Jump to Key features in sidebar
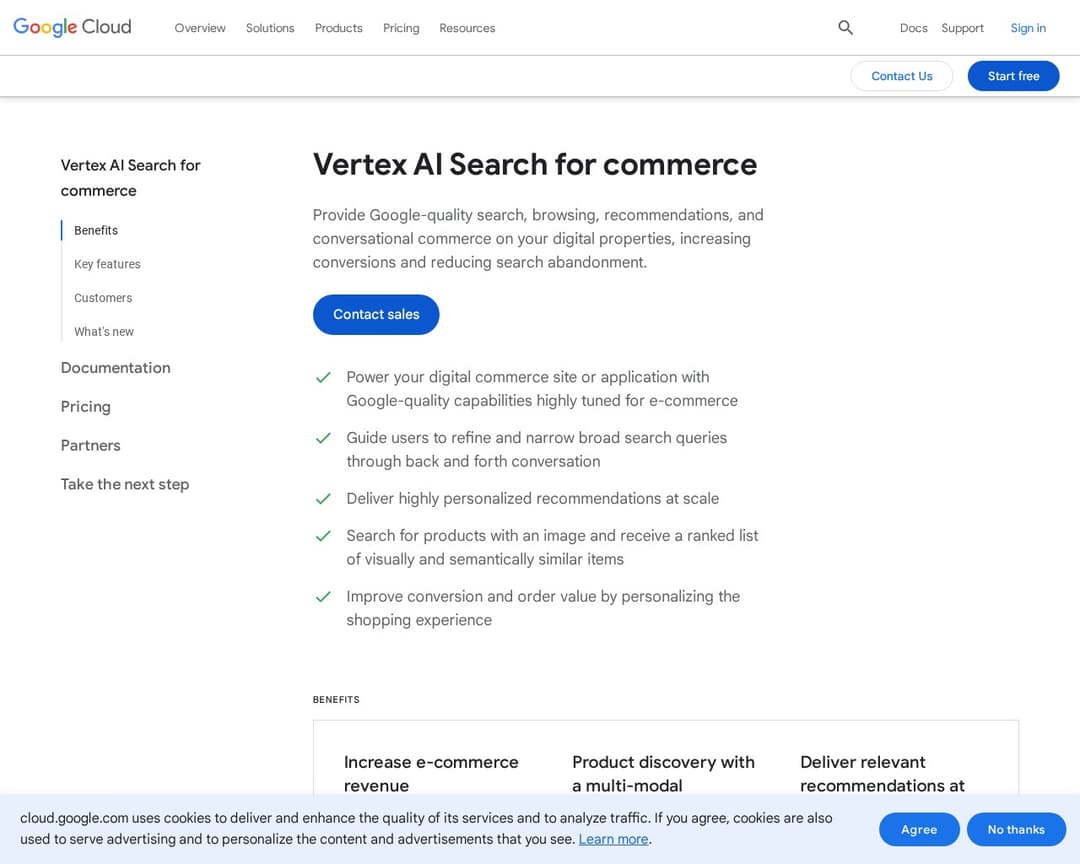 (107, 264)
